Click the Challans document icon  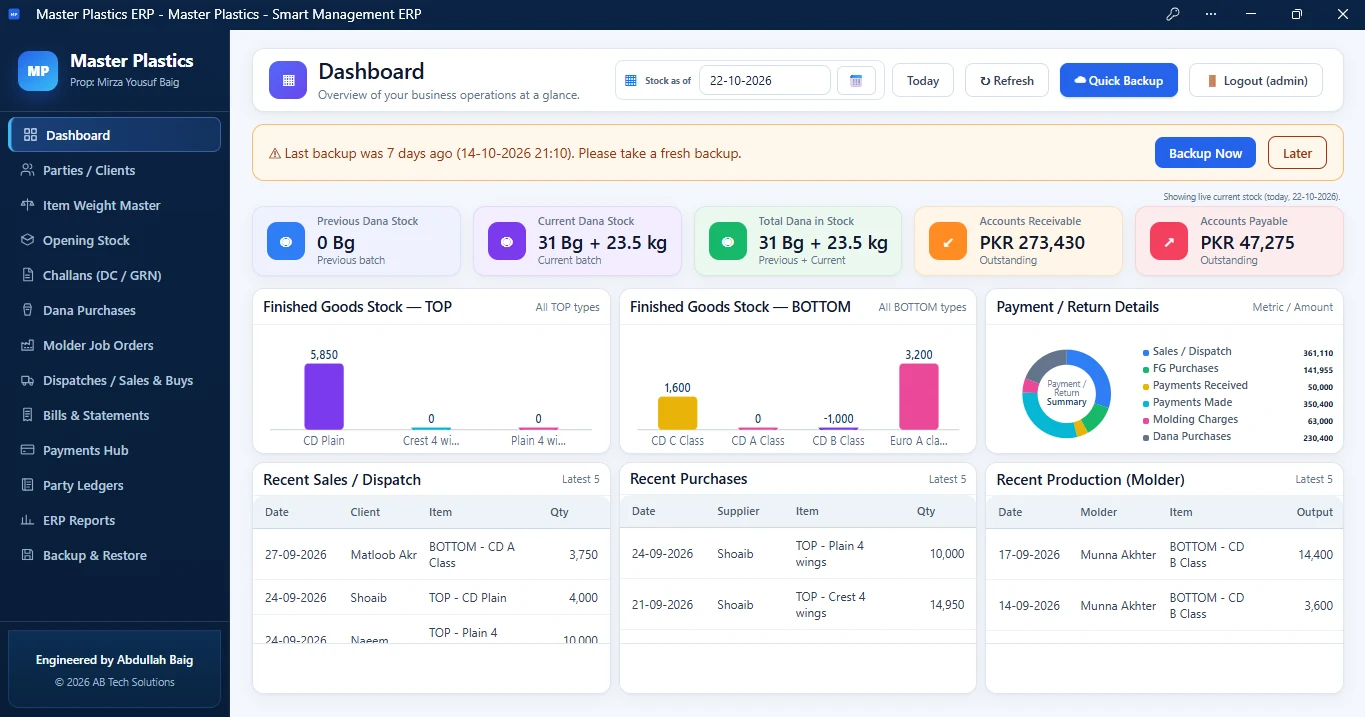(27, 275)
